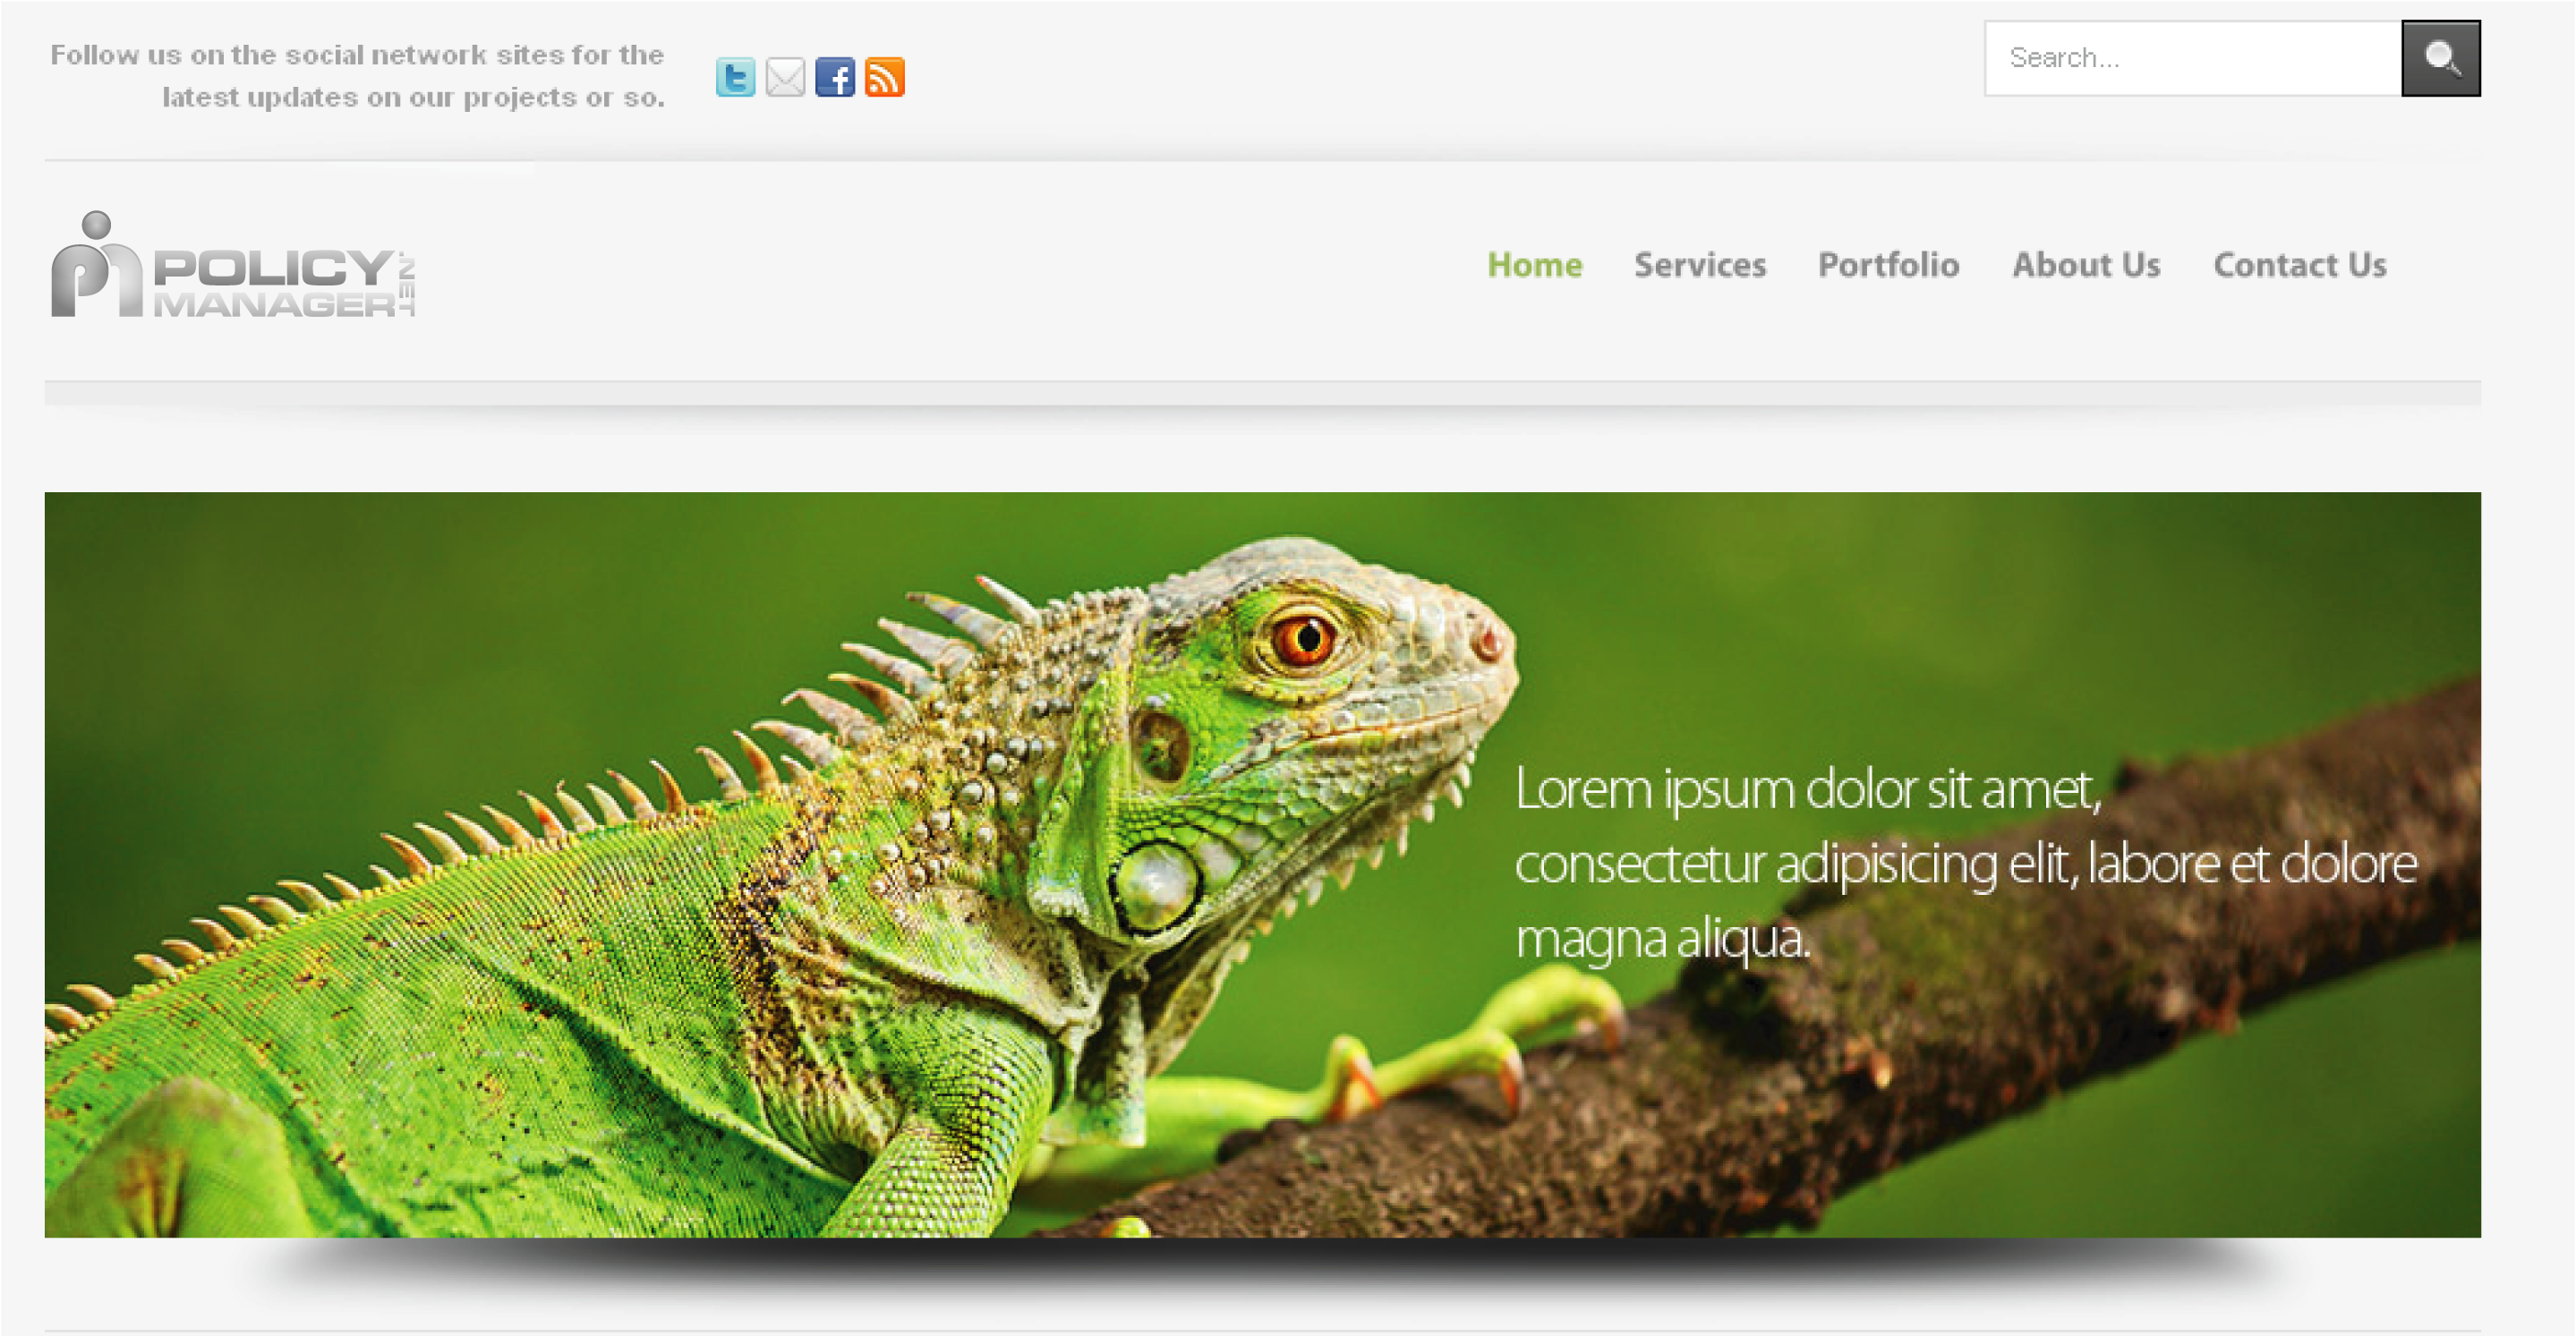Viewport: 2576px width, 1337px height.
Task: Navigate to Contact Us
Action: click(x=2300, y=265)
